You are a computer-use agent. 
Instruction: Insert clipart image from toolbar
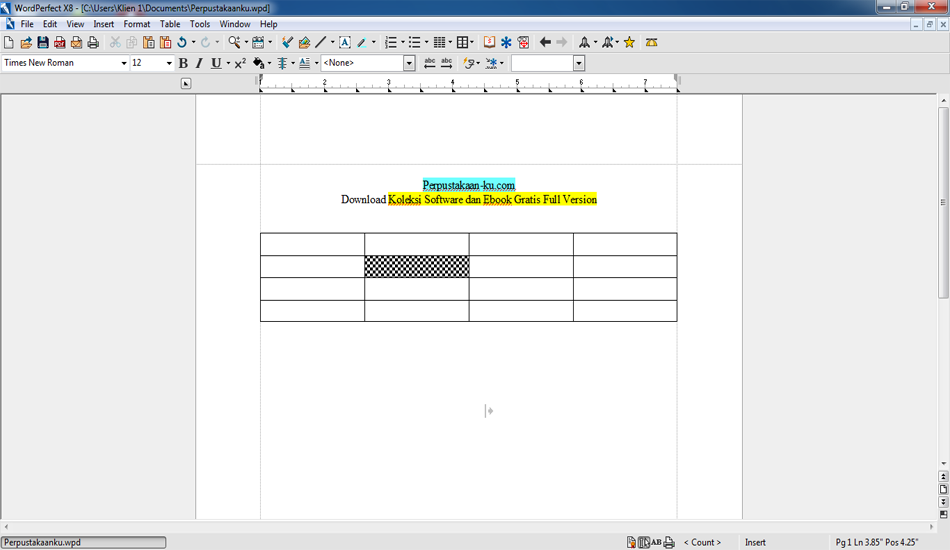click(x=304, y=42)
